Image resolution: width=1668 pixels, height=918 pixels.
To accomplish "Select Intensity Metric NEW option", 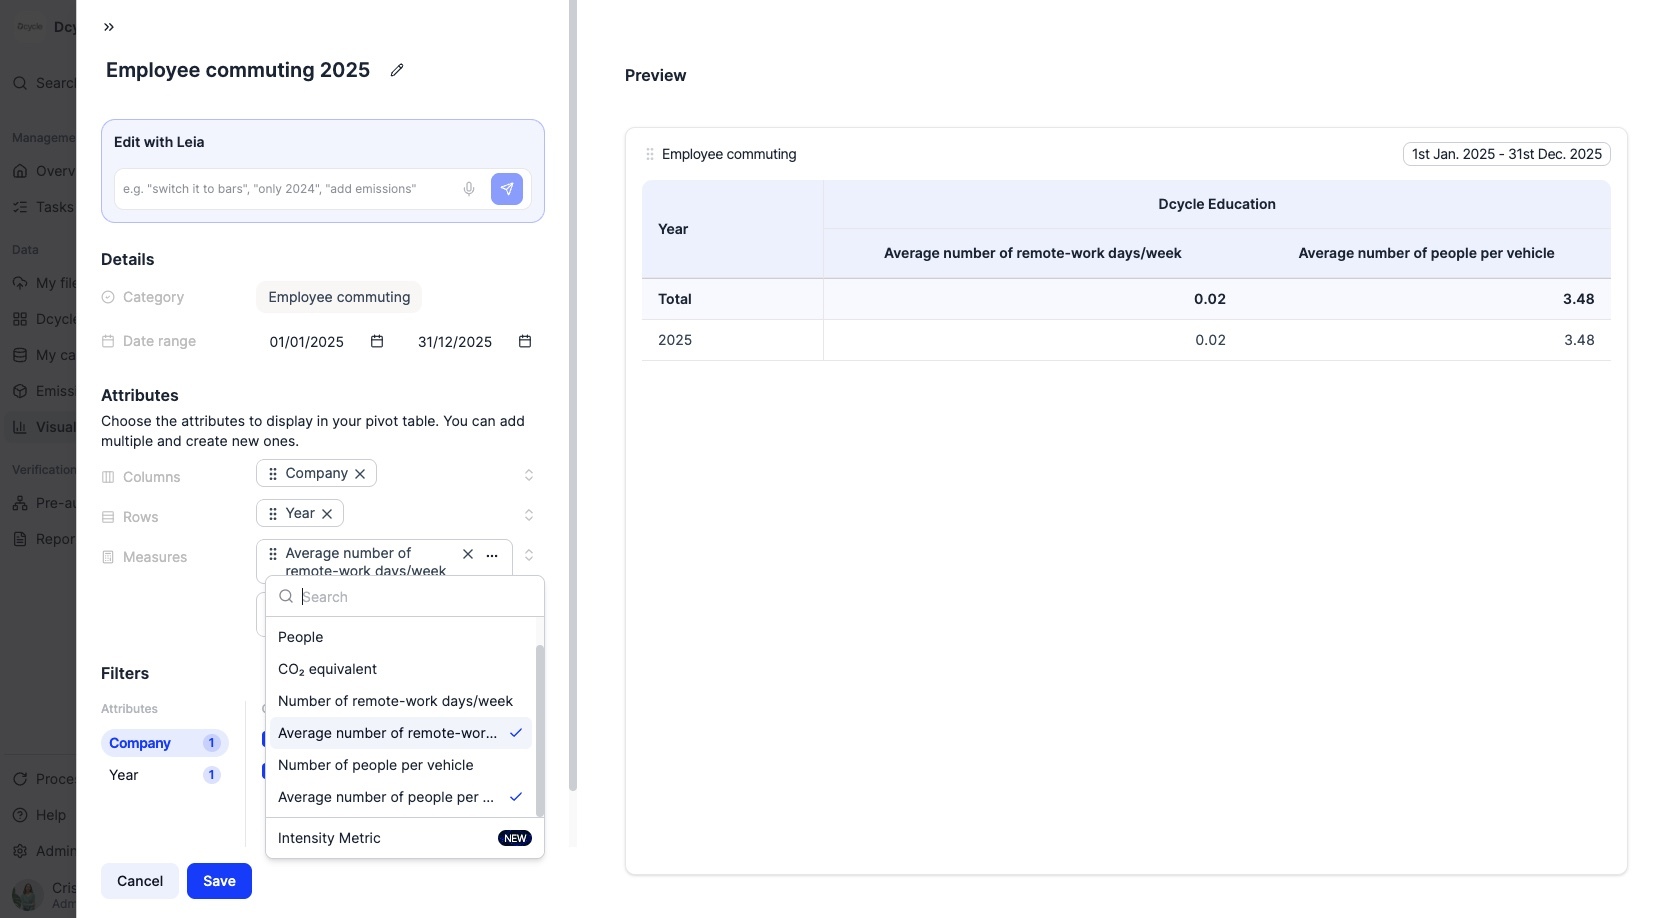I will point(404,838).
